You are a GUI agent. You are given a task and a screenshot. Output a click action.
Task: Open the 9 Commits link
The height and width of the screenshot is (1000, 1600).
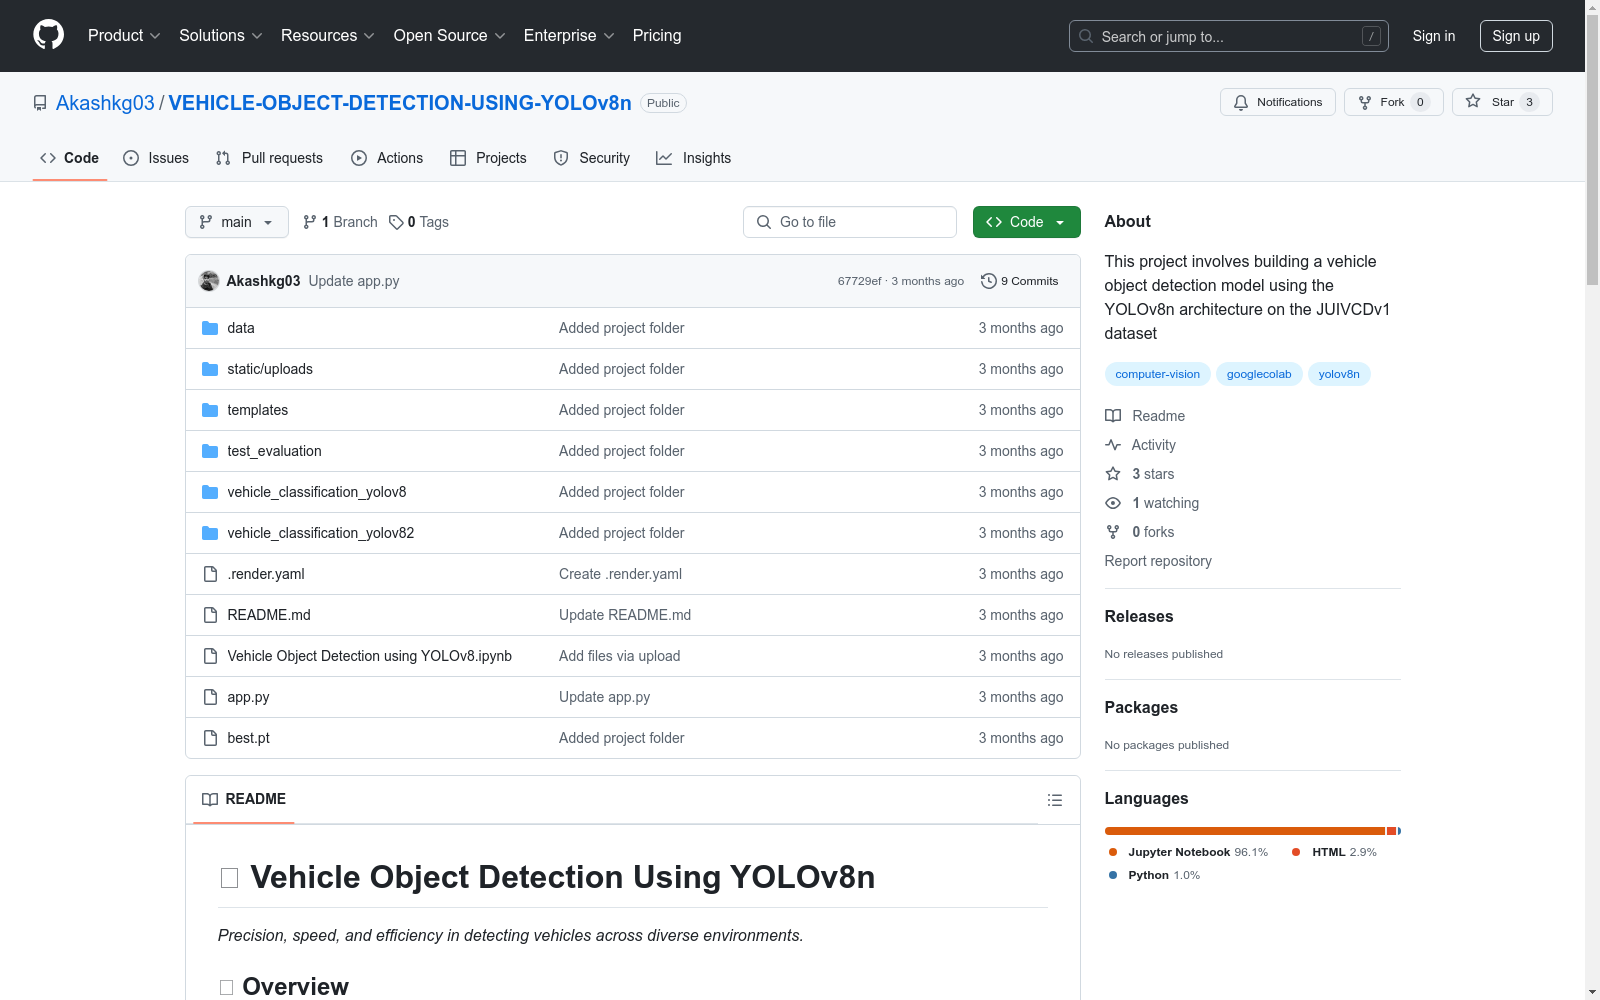point(1020,281)
